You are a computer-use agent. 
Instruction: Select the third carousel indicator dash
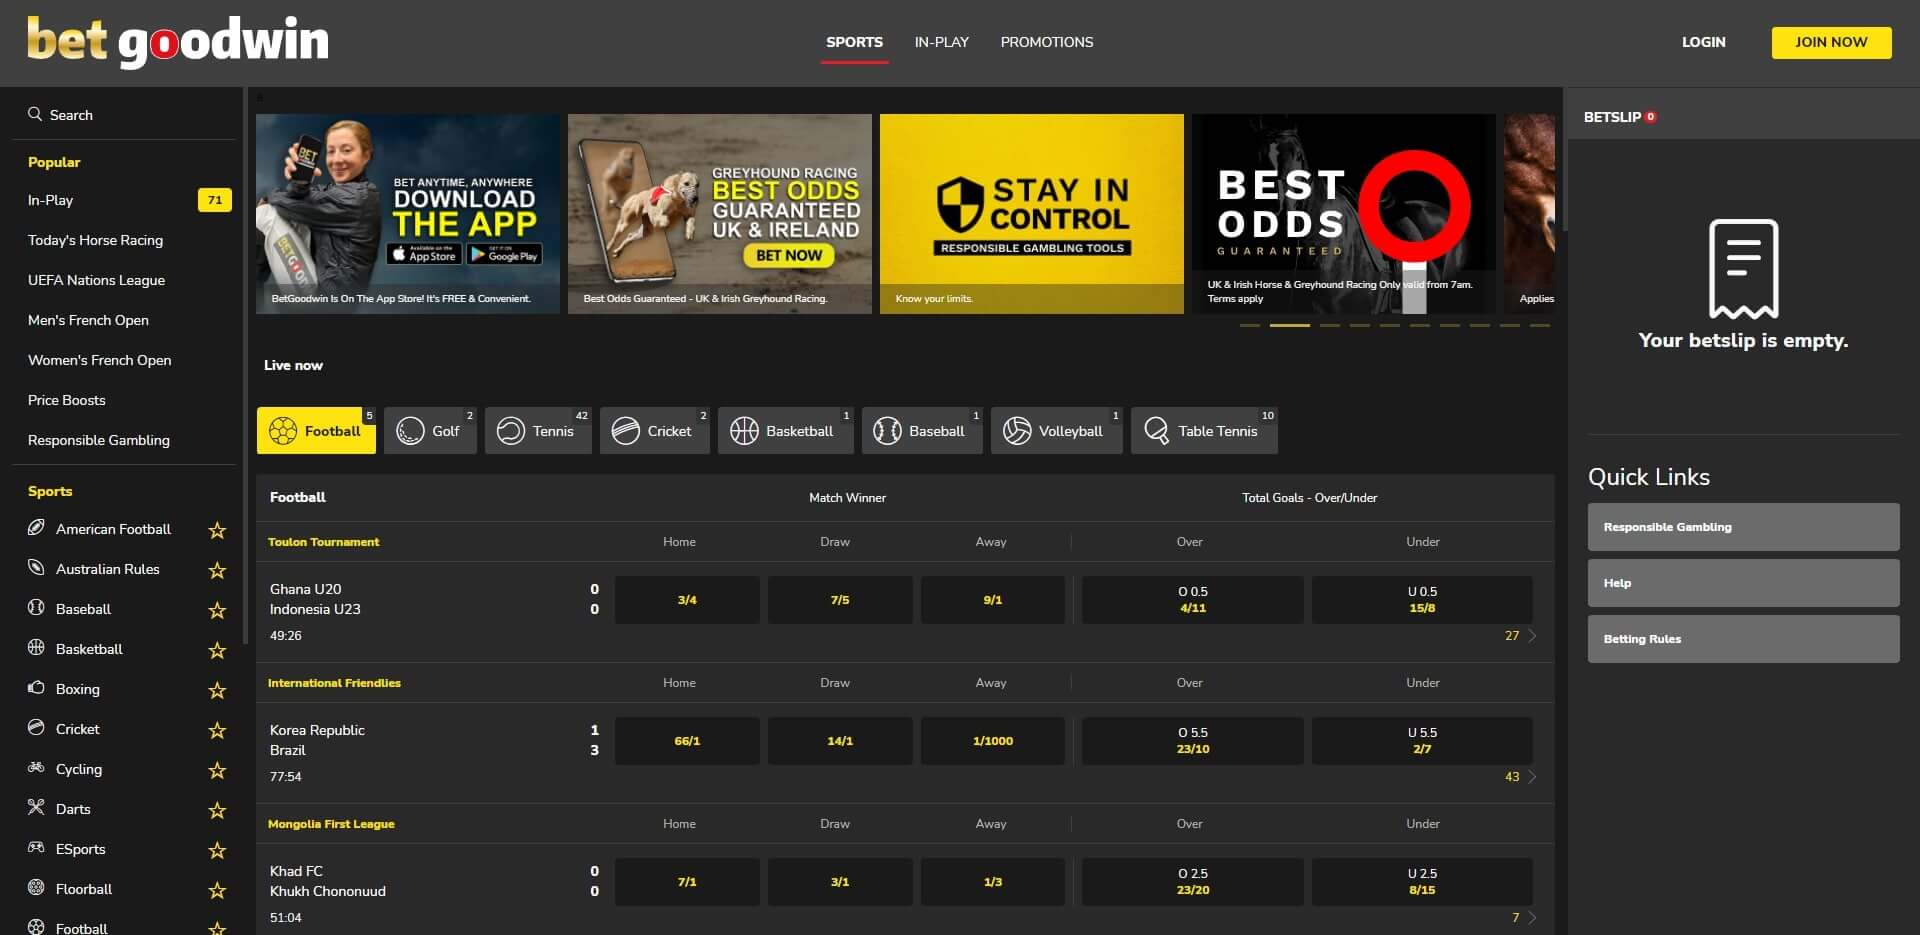1329,325
